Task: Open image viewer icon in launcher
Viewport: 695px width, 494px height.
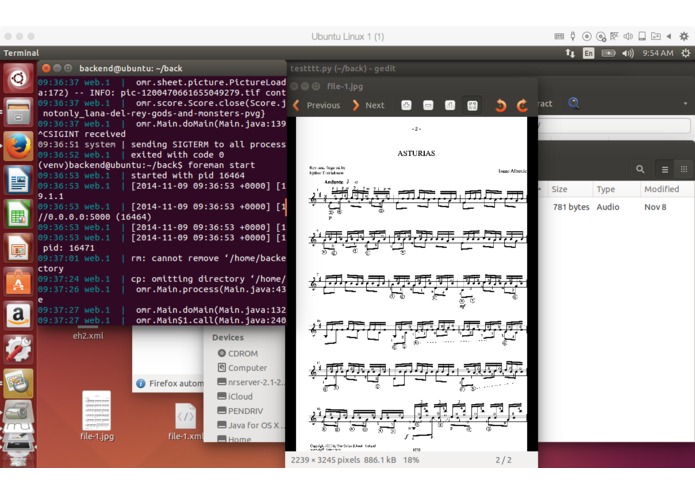Action: (x=18, y=383)
